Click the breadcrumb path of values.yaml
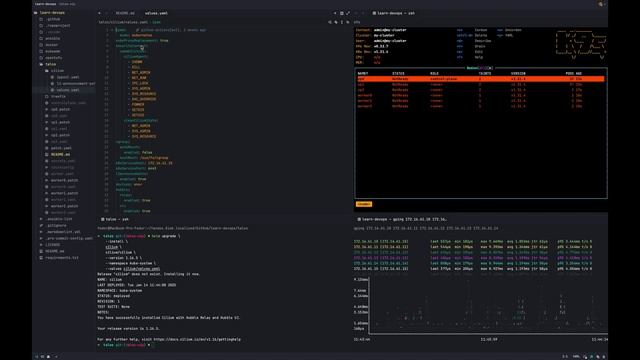640x360 pixels. (x=123, y=22)
